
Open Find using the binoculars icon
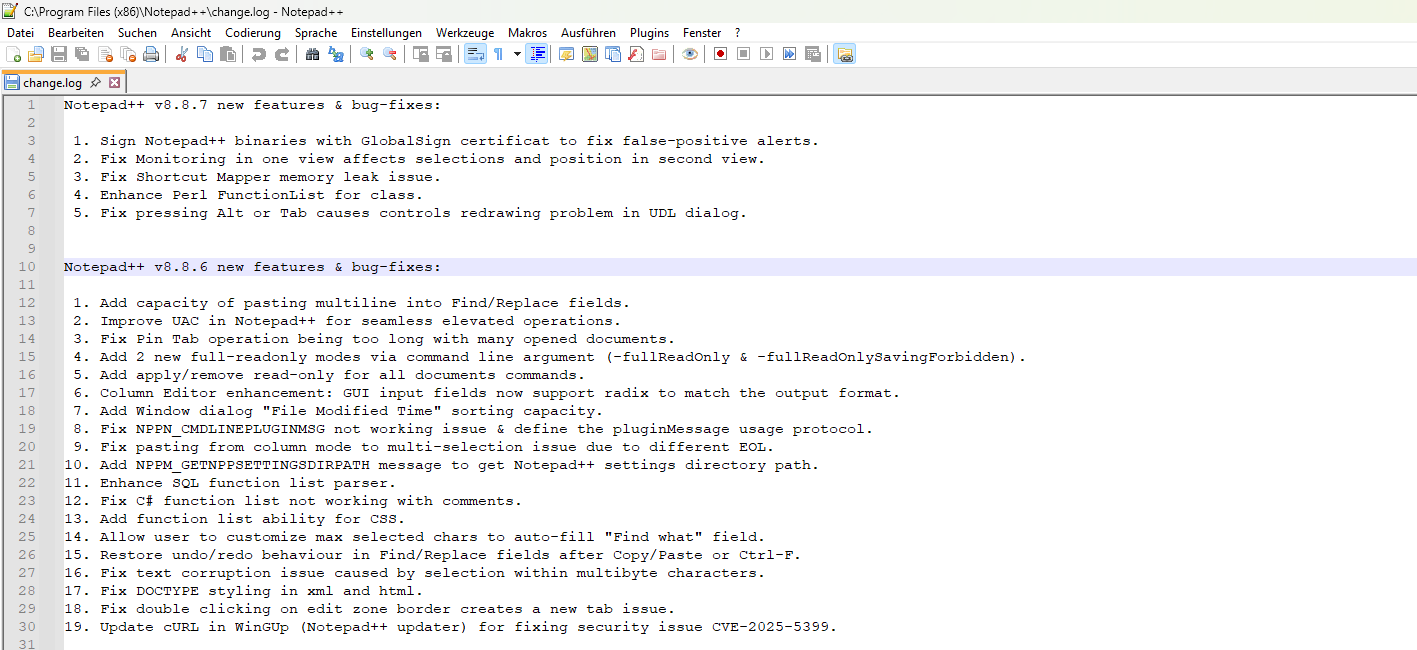click(312, 53)
